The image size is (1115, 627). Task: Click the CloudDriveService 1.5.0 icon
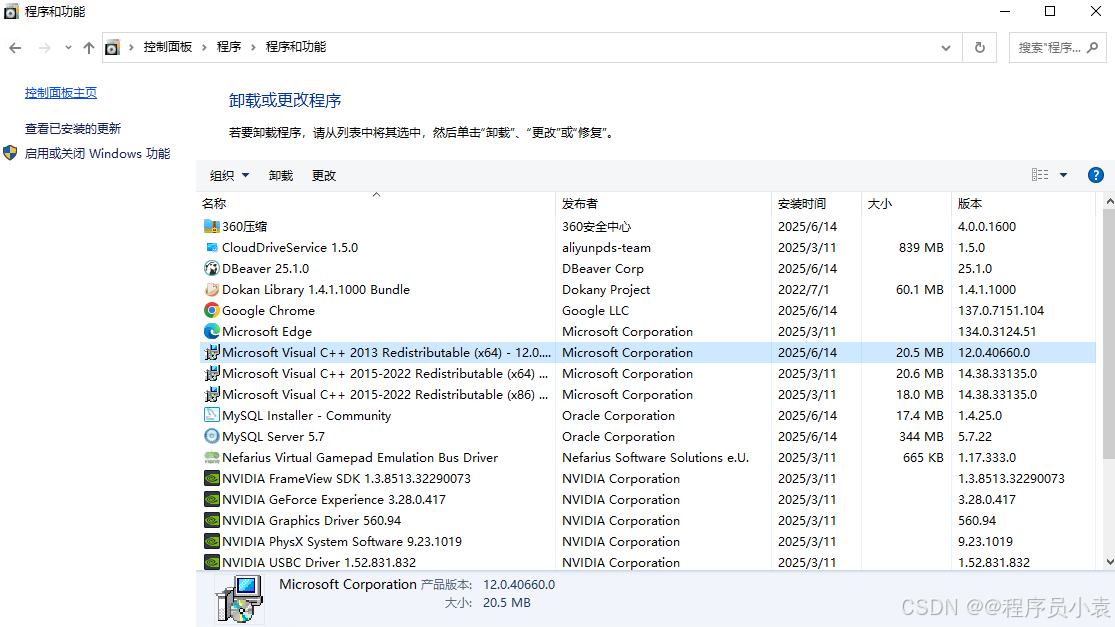[211, 247]
